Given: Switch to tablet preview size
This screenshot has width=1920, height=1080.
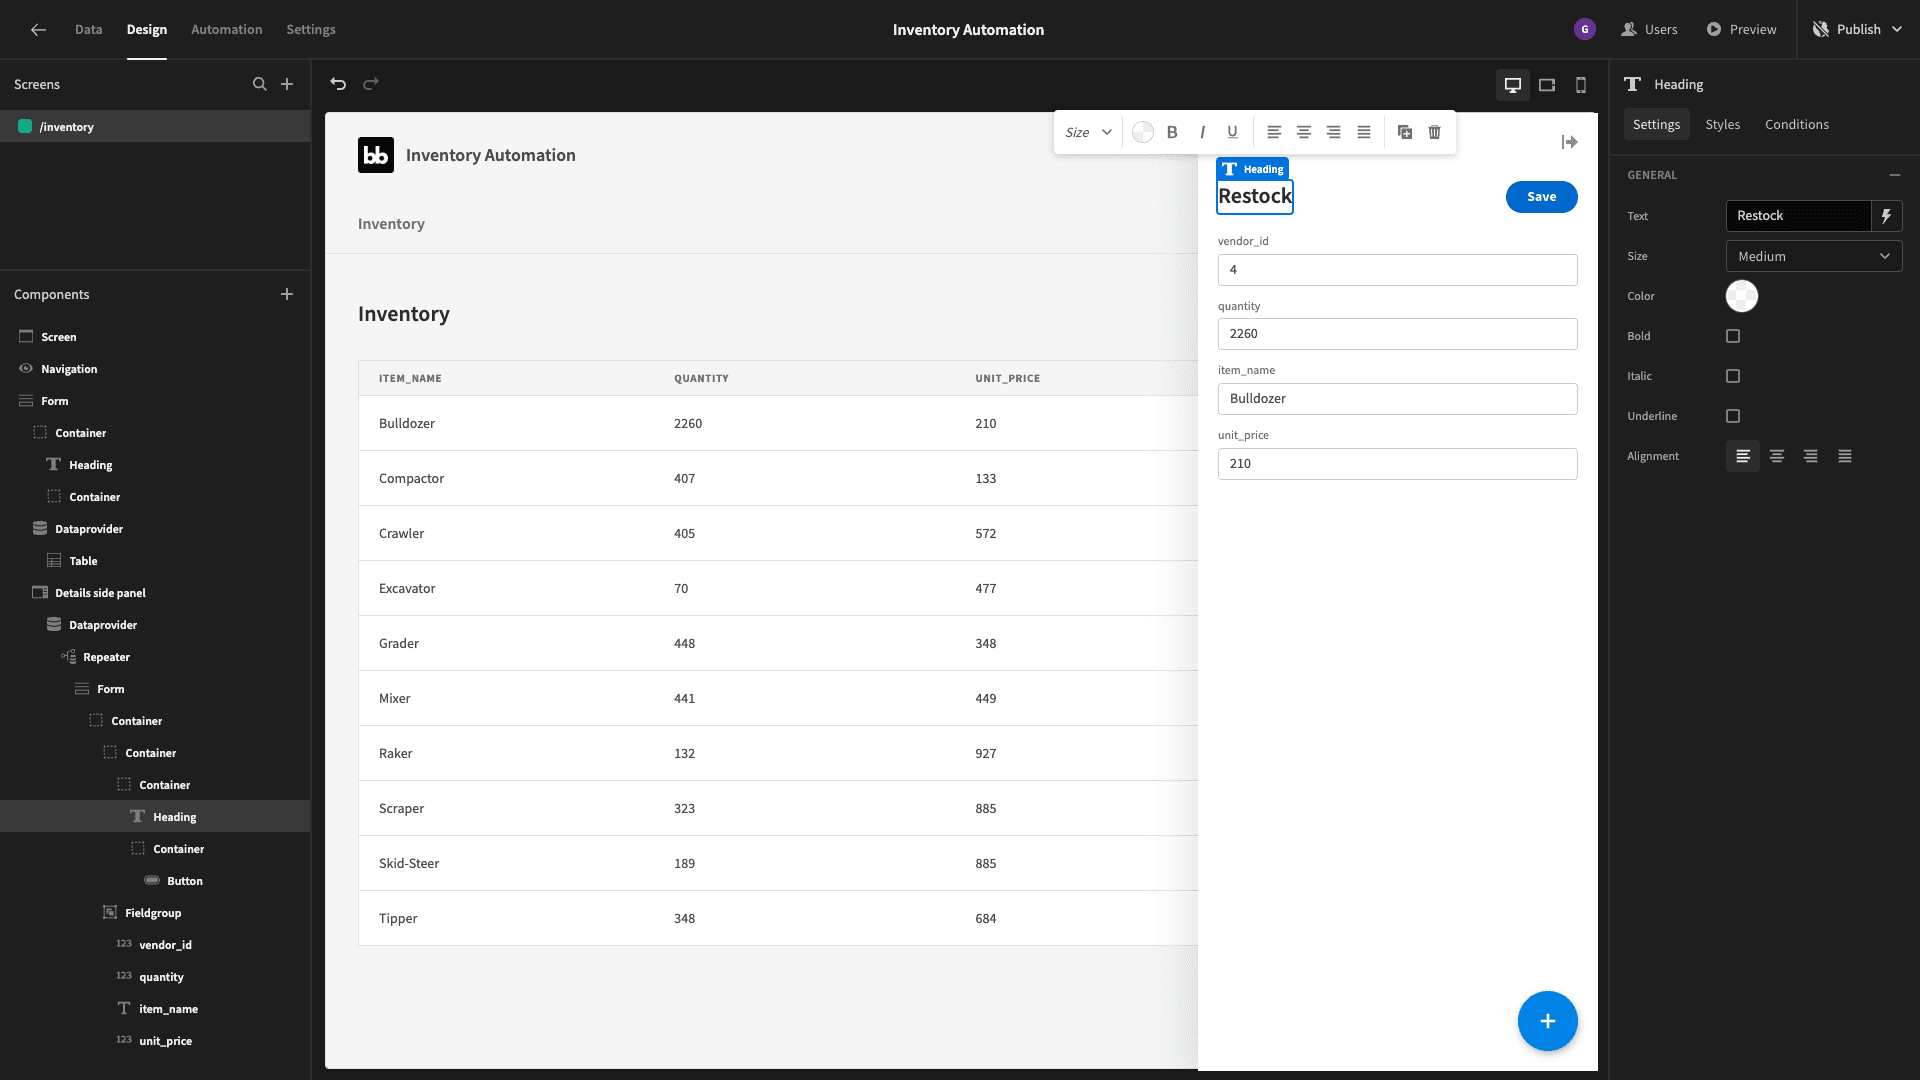Looking at the screenshot, I should 1547,85.
